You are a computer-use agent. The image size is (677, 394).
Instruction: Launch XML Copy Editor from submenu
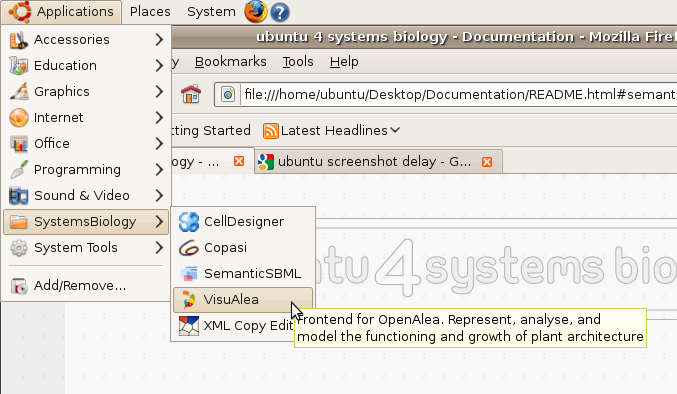point(234,326)
